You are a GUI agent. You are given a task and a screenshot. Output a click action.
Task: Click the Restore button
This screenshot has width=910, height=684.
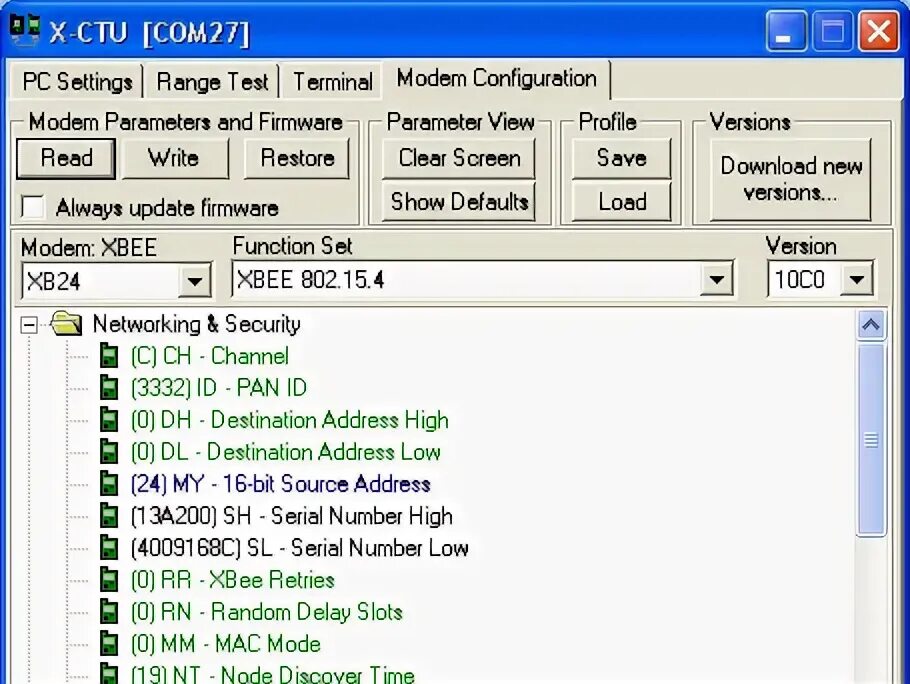coord(297,158)
